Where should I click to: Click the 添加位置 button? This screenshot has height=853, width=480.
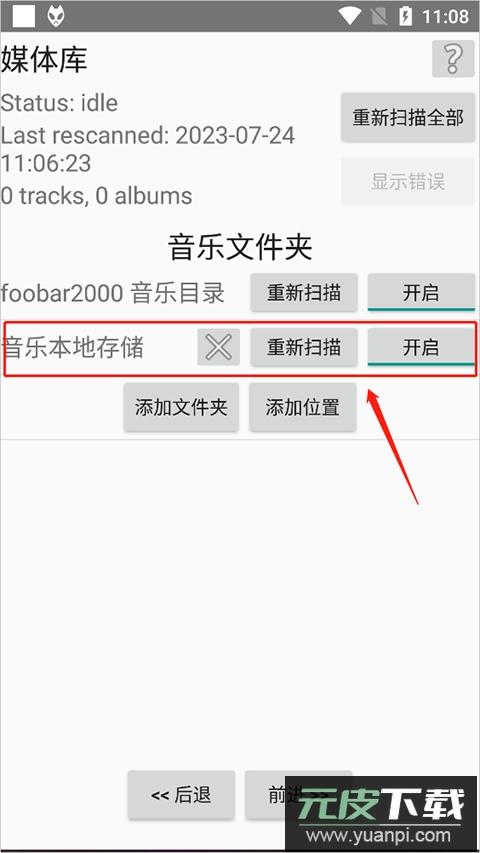pos(303,407)
